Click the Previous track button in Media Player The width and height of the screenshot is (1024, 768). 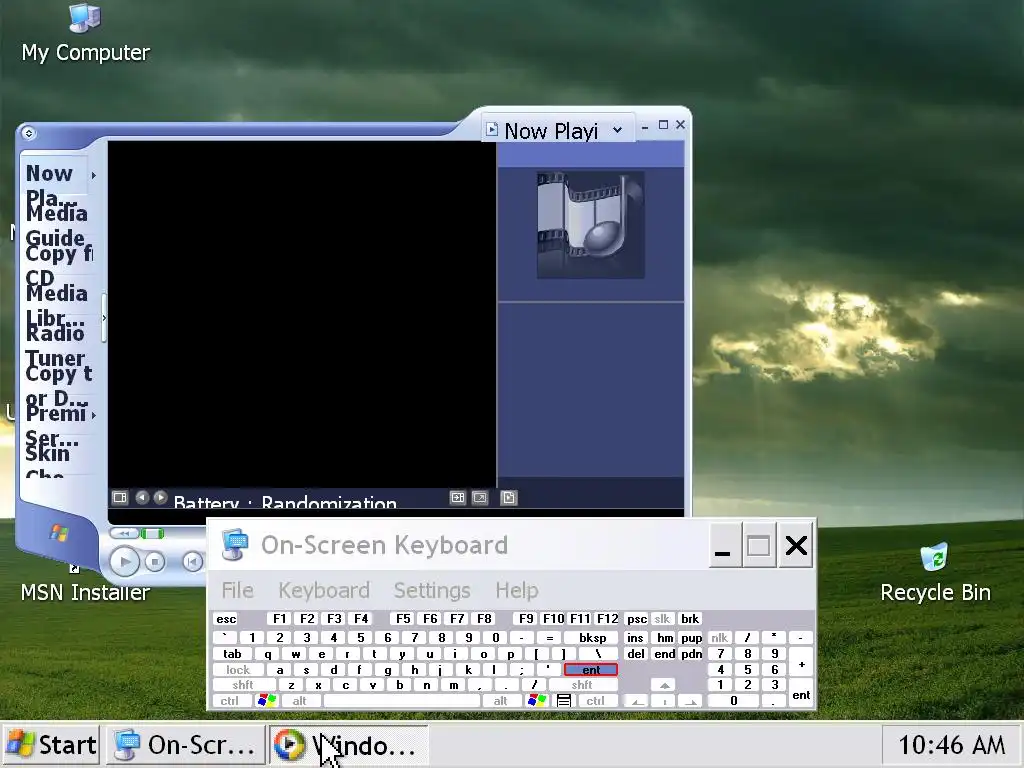pos(193,562)
